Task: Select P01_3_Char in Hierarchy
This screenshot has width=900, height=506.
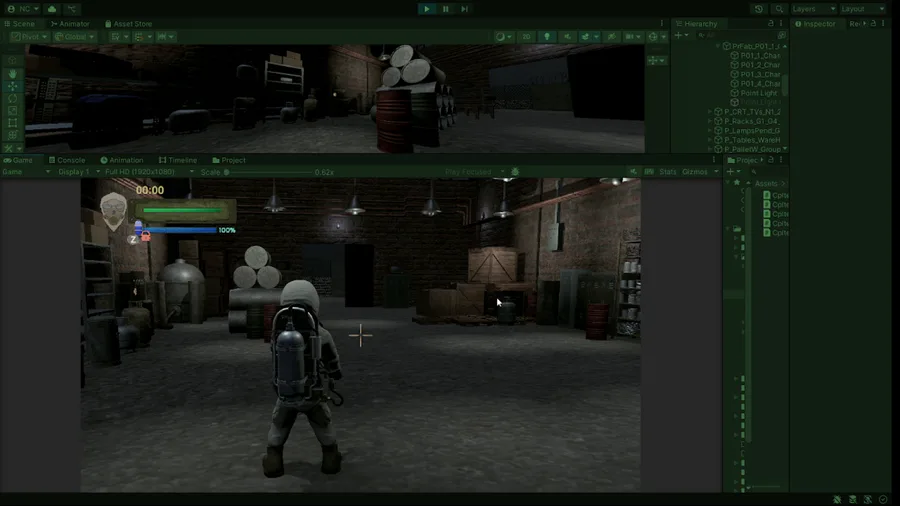Action: click(x=755, y=74)
